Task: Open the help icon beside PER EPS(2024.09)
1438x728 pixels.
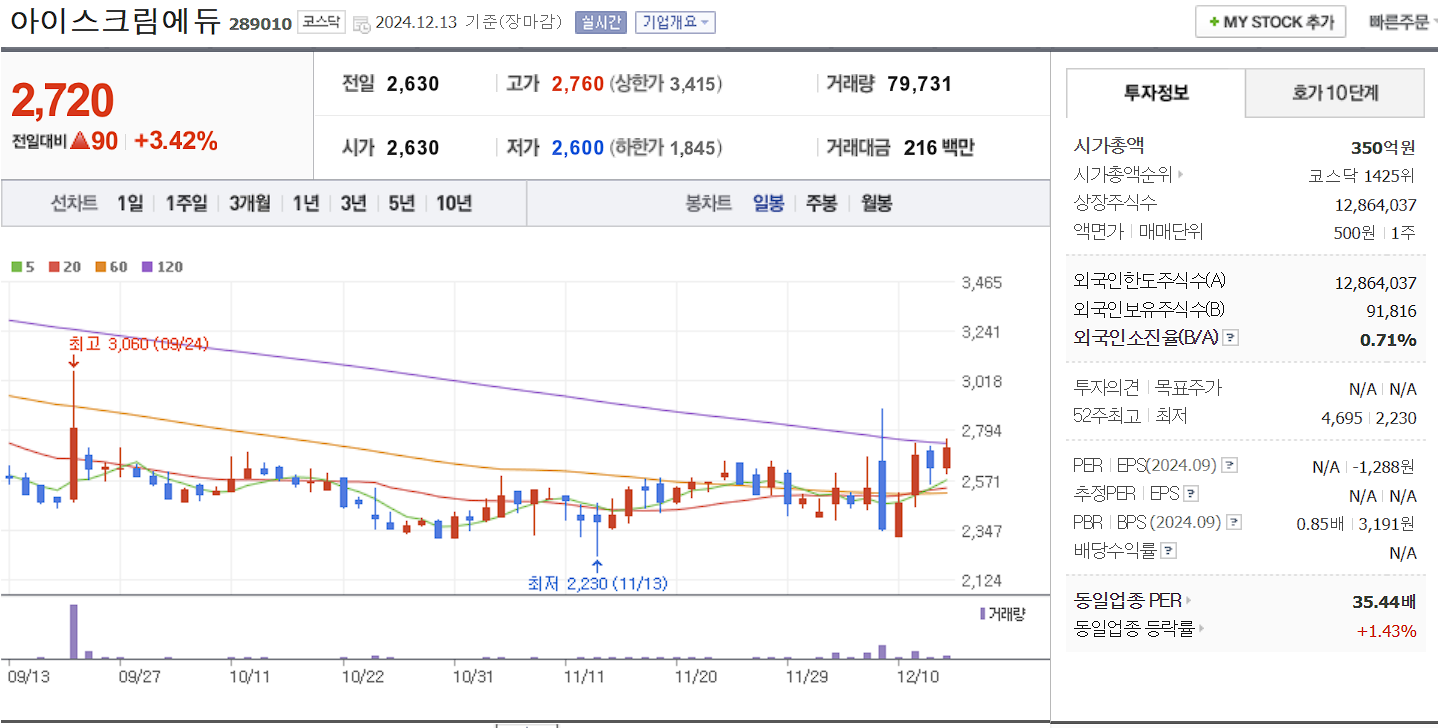Action: (x=1231, y=465)
